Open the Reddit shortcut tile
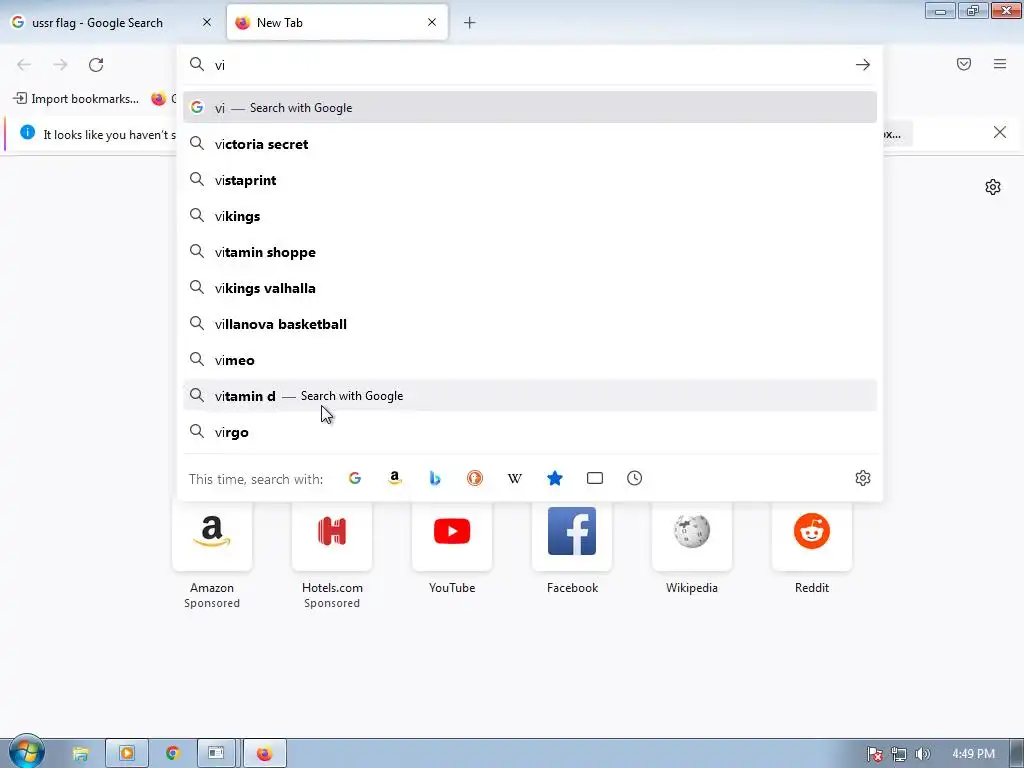Screen dimensions: 1024x768 tap(812, 536)
